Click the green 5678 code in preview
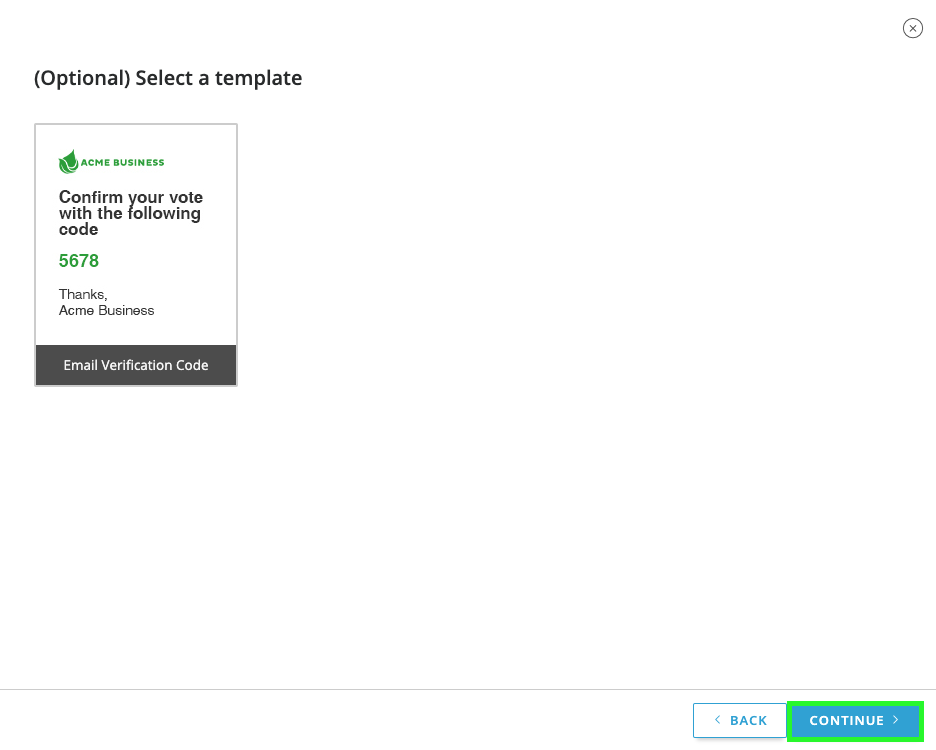This screenshot has height=750, width=936. tap(79, 261)
